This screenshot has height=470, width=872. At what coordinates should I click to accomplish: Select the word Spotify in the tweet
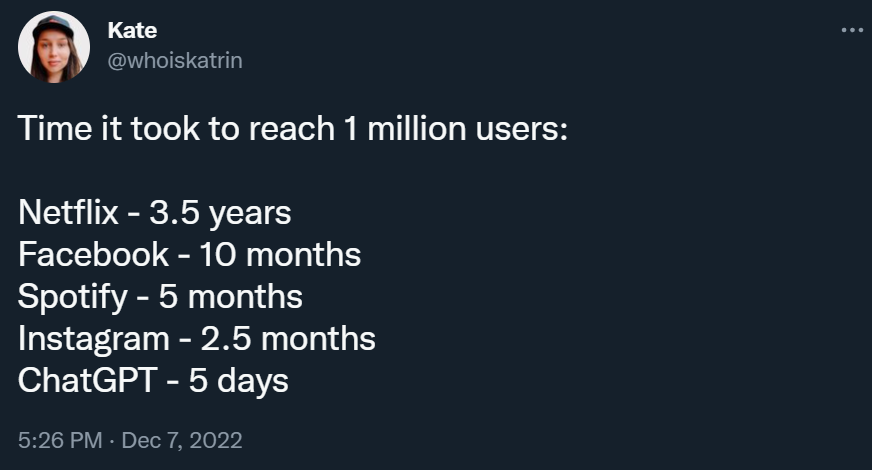[73, 297]
